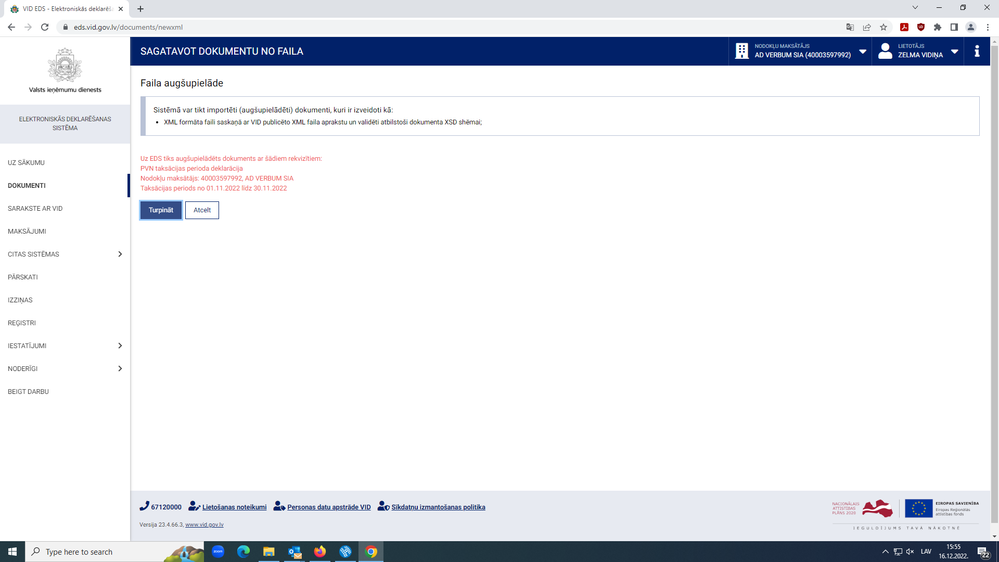
Task: Click the translate page icon
Action: (850, 27)
